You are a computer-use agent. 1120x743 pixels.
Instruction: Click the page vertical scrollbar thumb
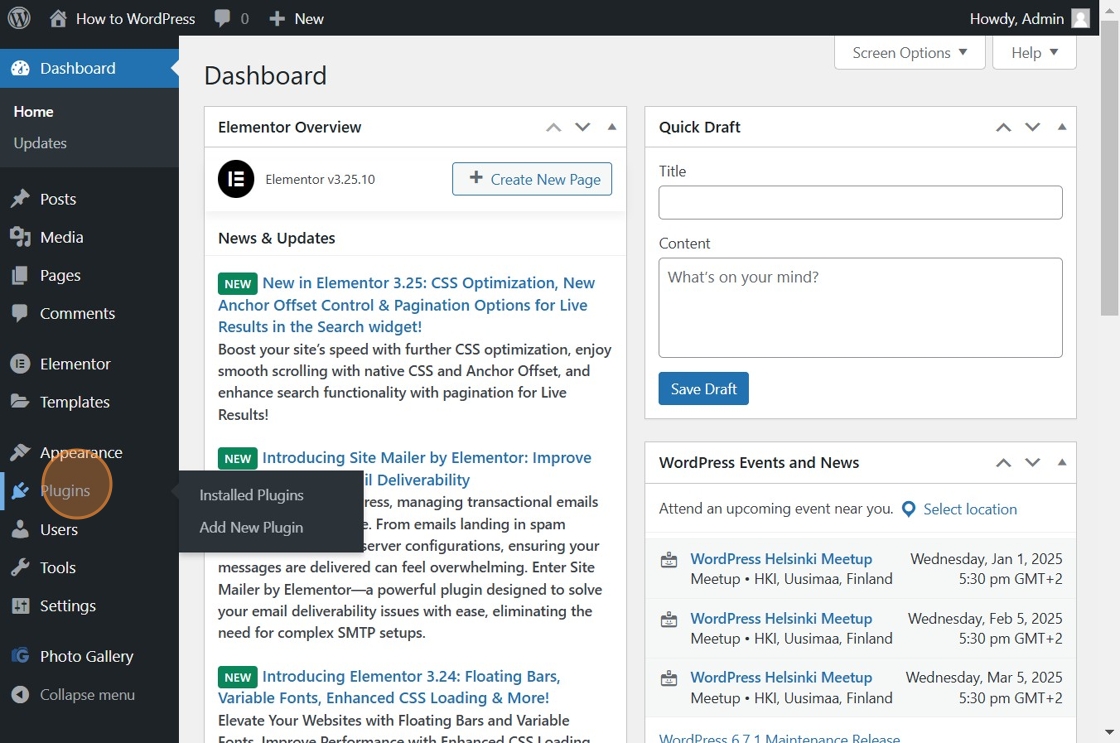1109,168
